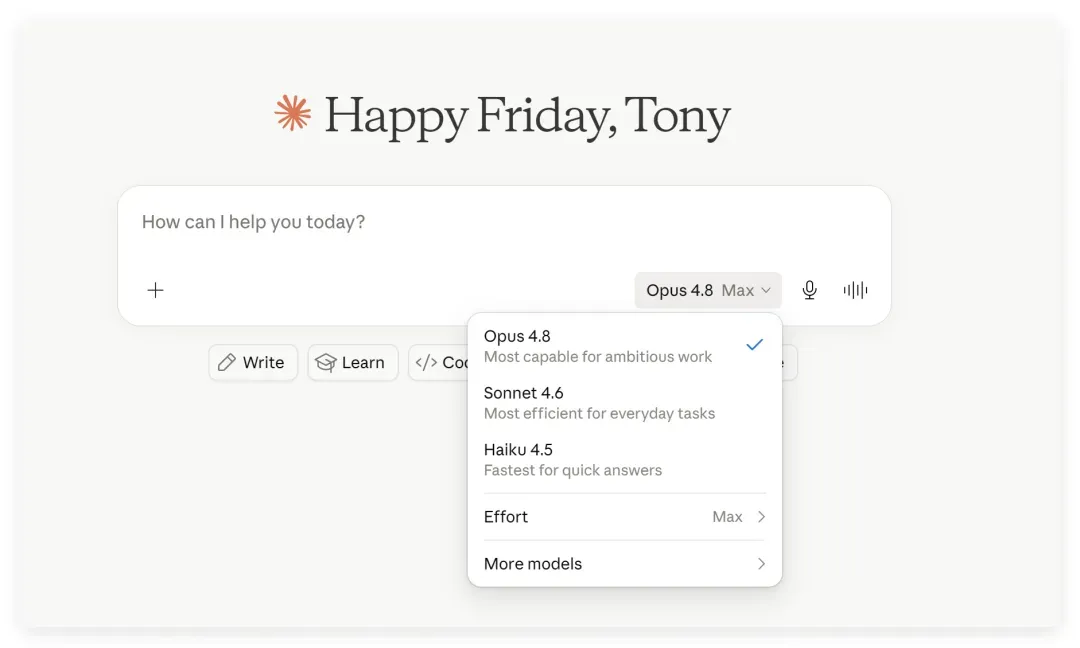The height and width of the screenshot is (648, 1080).
Task: Click the Max effort value label
Action: 727,516
